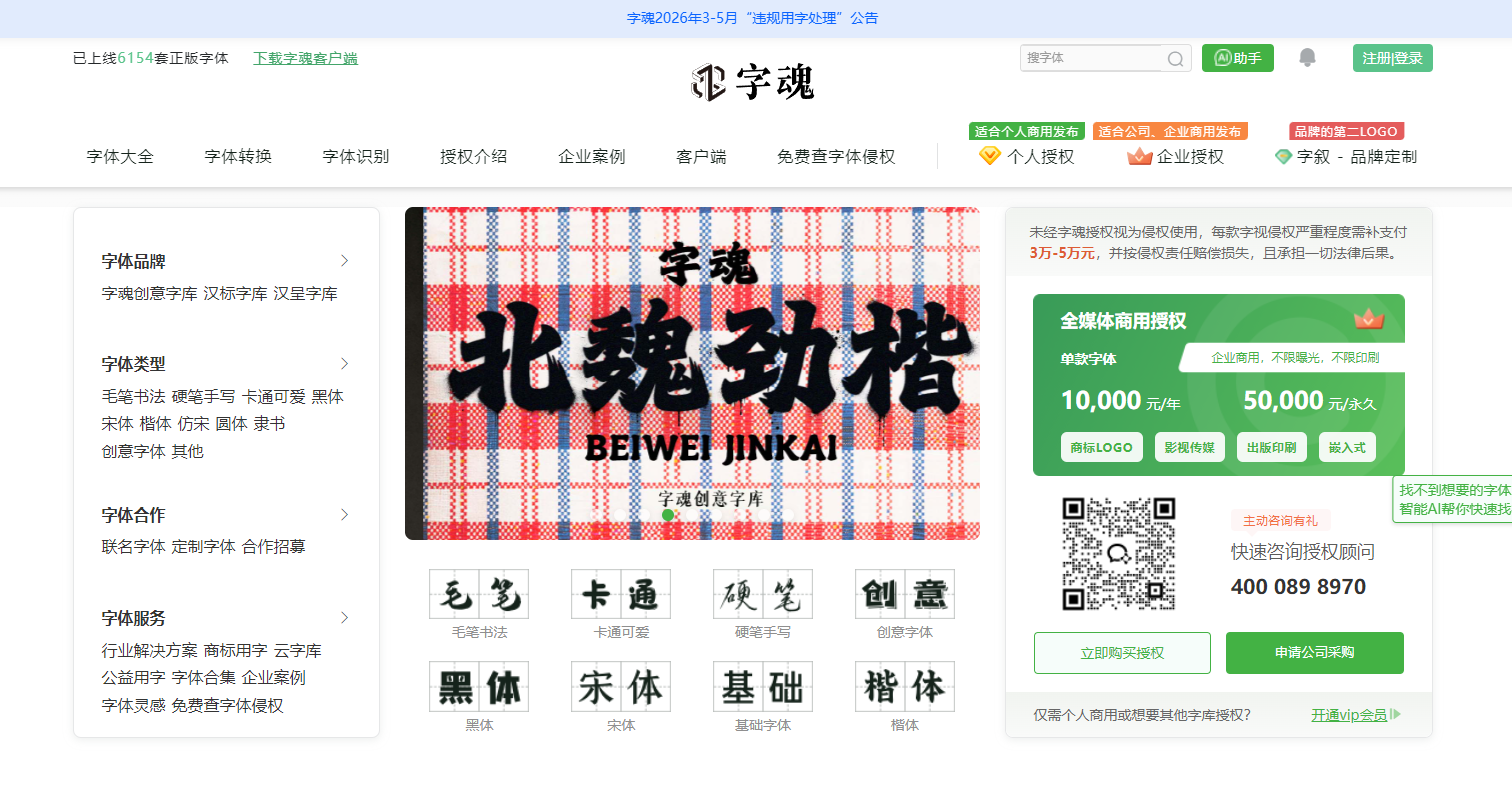Click the 立即购买授权 button
Screen dimensions: 1512x791
(x=1122, y=653)
